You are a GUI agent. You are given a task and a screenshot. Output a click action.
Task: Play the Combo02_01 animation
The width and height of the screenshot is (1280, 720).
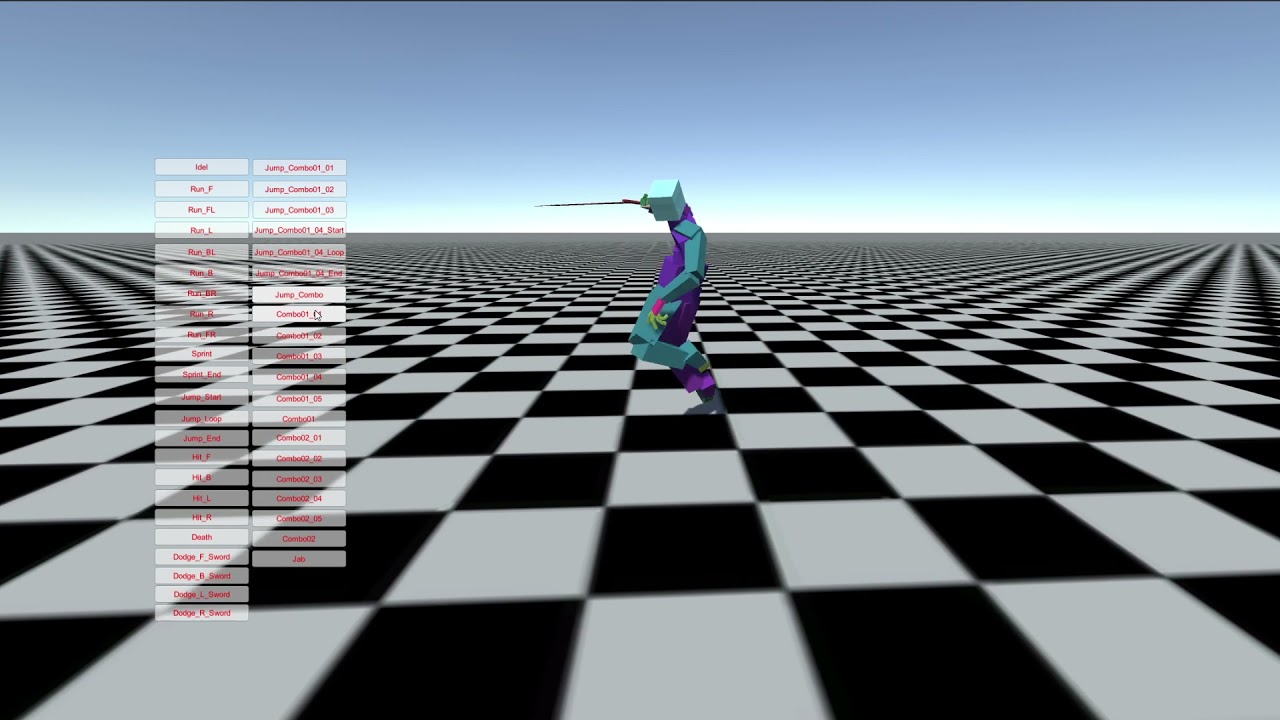[x=299, y=438]
